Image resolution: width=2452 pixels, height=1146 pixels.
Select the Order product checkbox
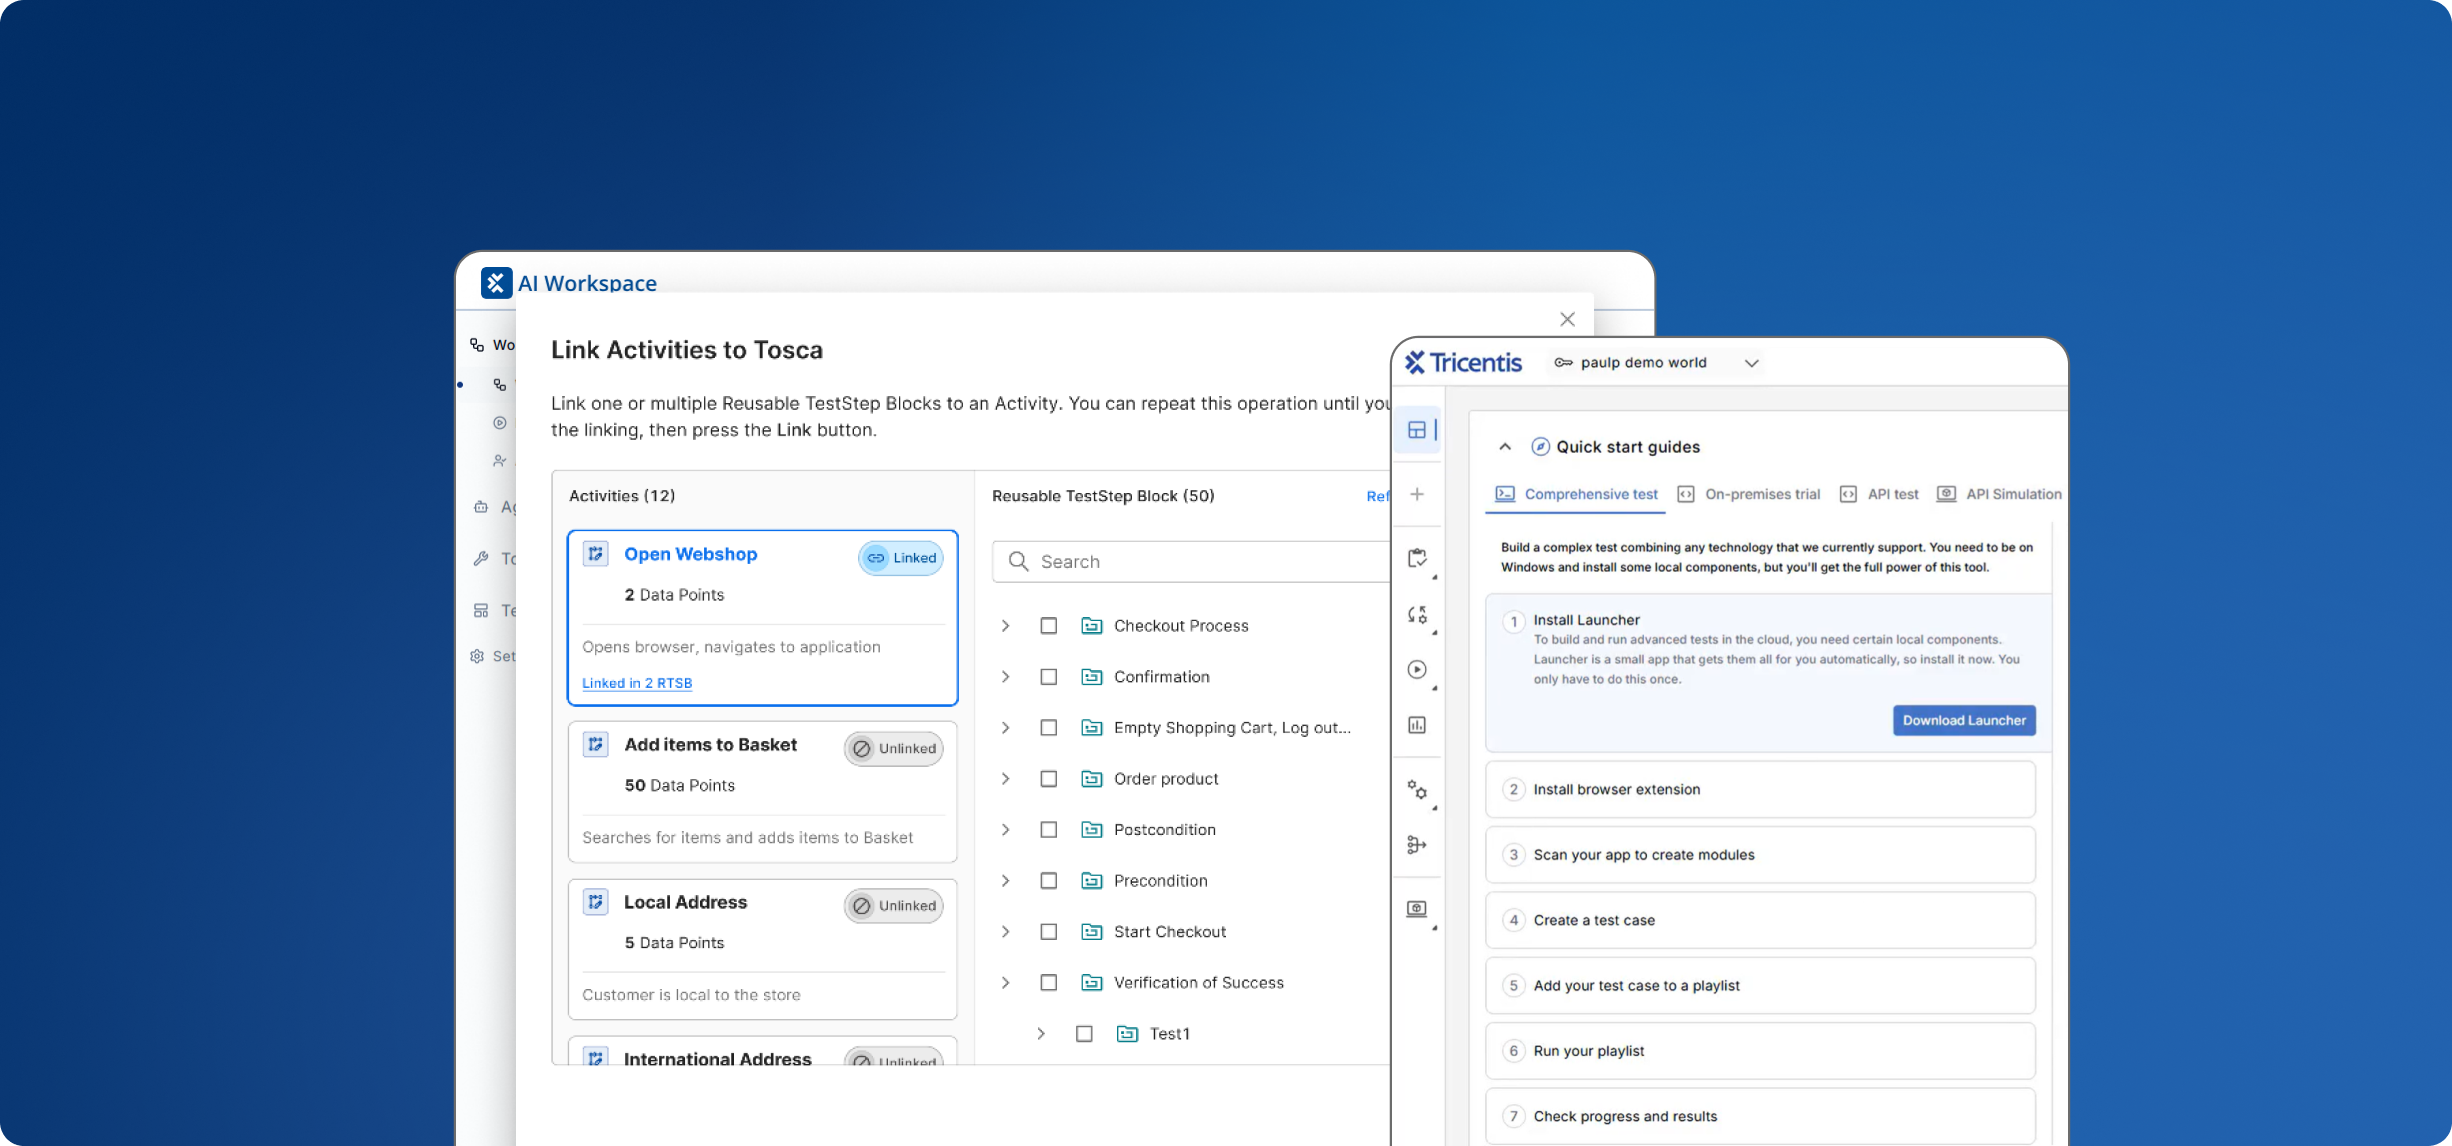1049,779
